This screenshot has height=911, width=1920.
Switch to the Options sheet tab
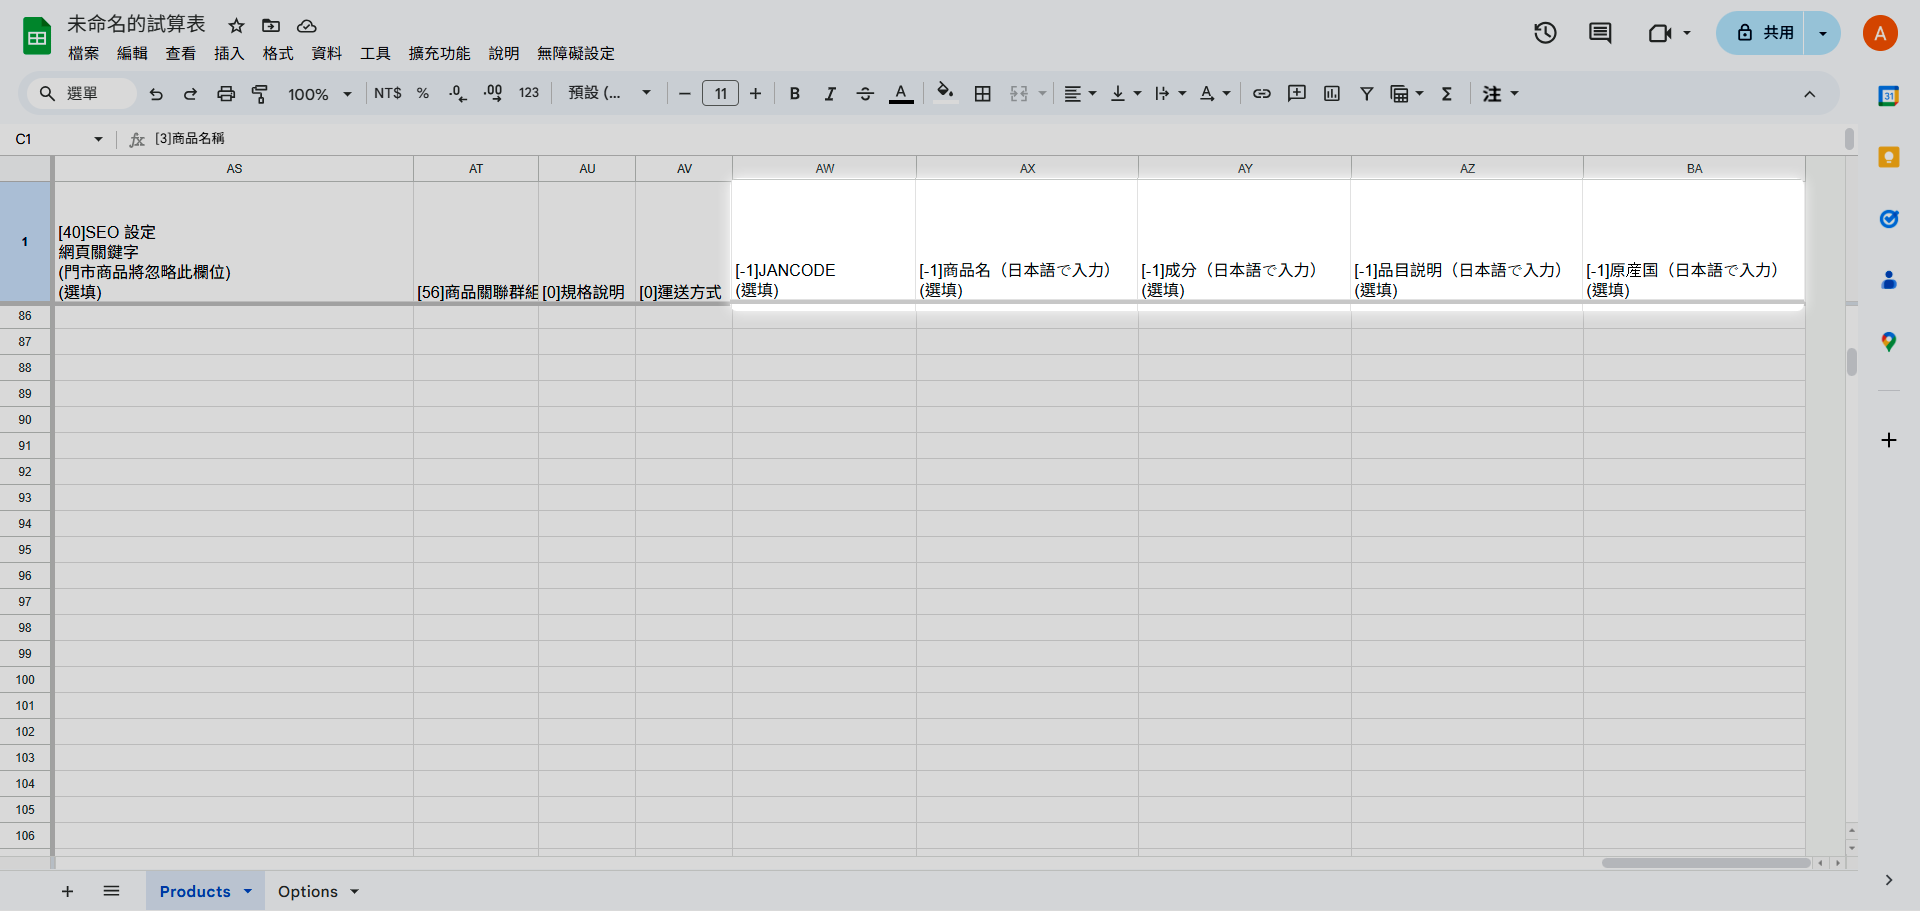coord(308,891)
